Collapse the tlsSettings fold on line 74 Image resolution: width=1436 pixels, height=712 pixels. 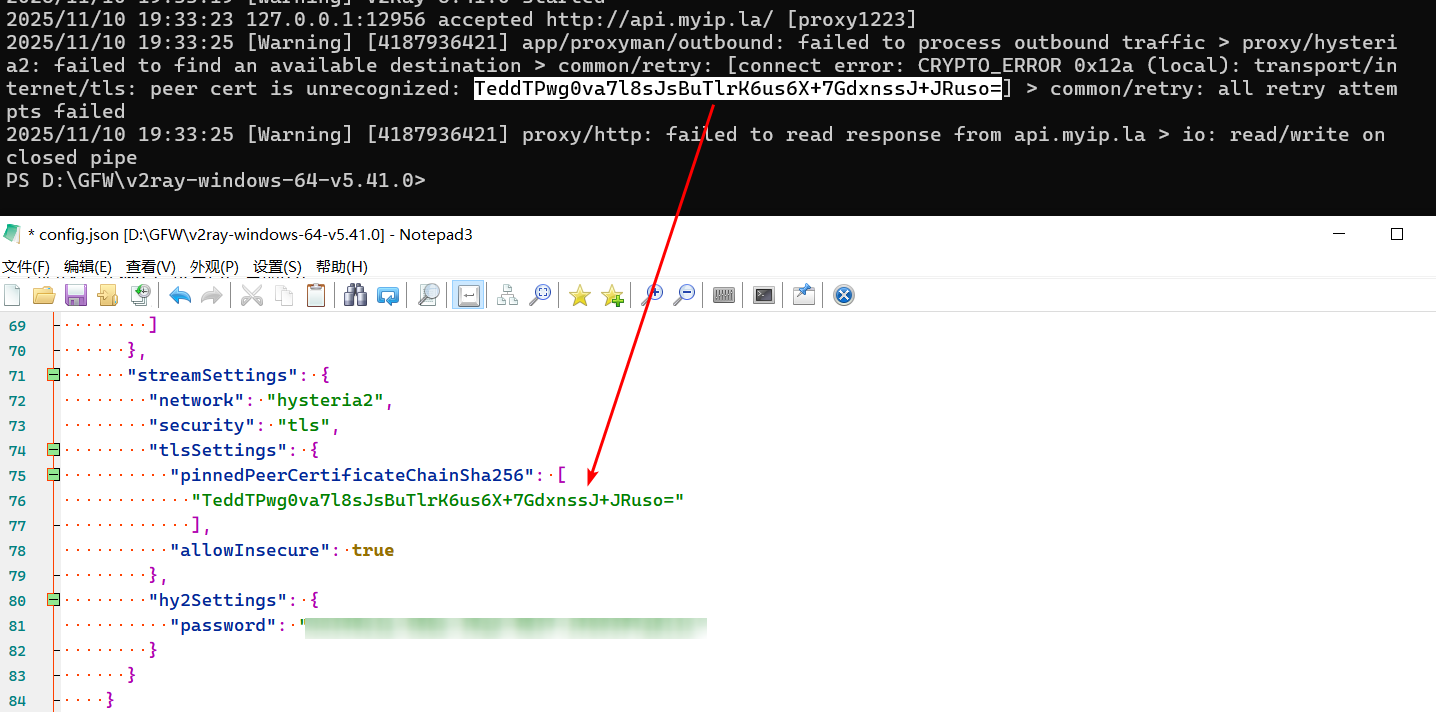tap(53, 450)
